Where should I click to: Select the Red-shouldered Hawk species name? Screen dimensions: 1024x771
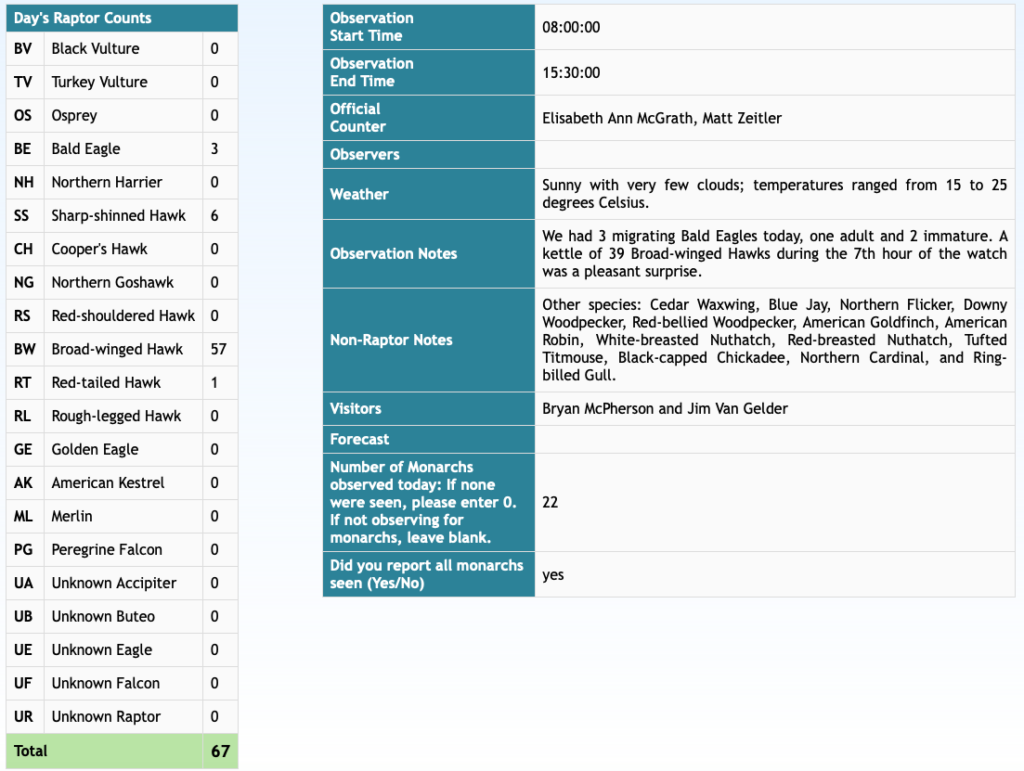pyautogui.click(x=123, y=315)
